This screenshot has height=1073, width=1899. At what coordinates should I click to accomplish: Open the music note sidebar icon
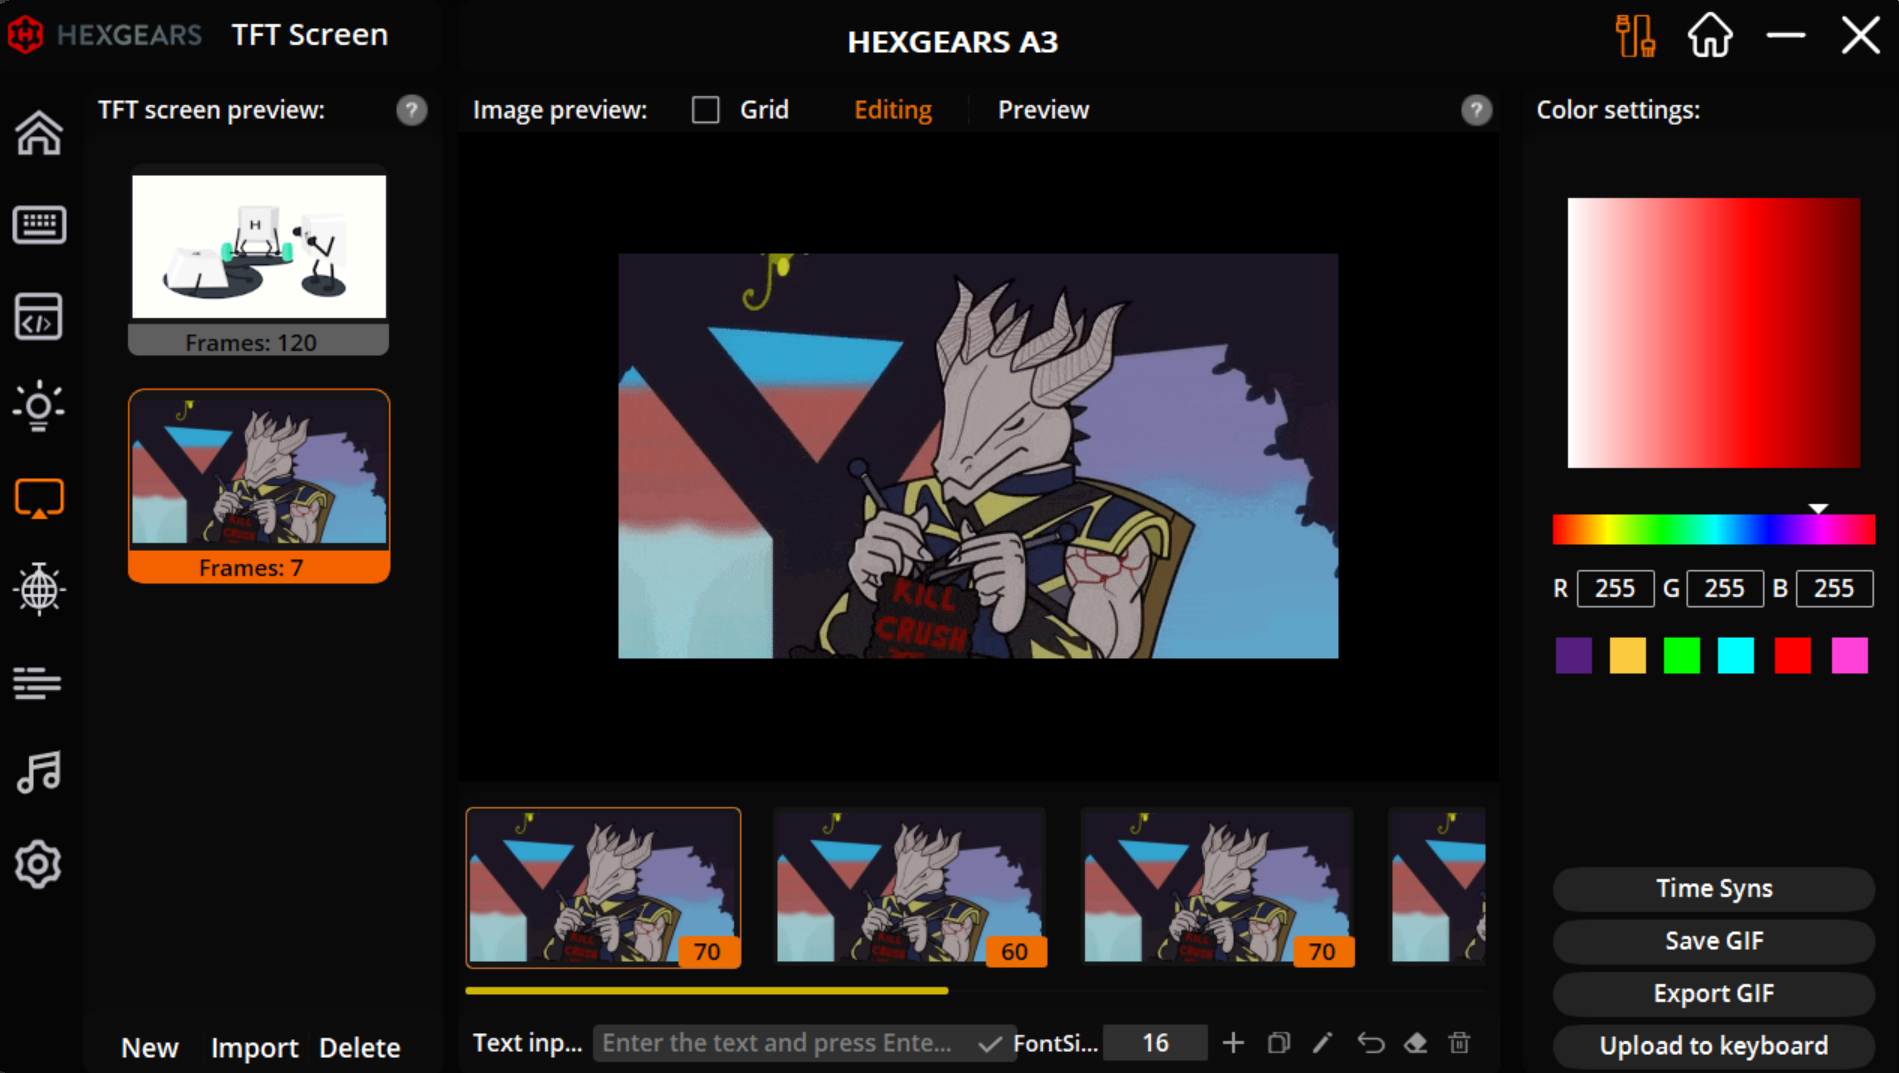39,772
